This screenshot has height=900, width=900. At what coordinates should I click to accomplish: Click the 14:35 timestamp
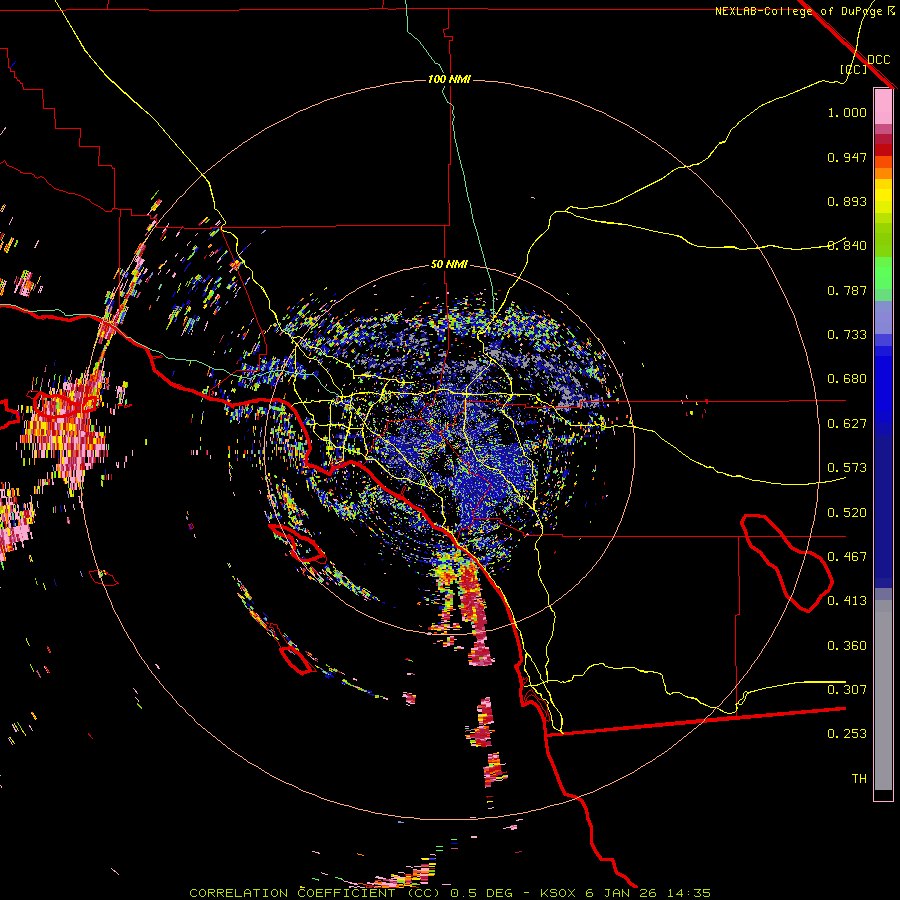point(690,893)
